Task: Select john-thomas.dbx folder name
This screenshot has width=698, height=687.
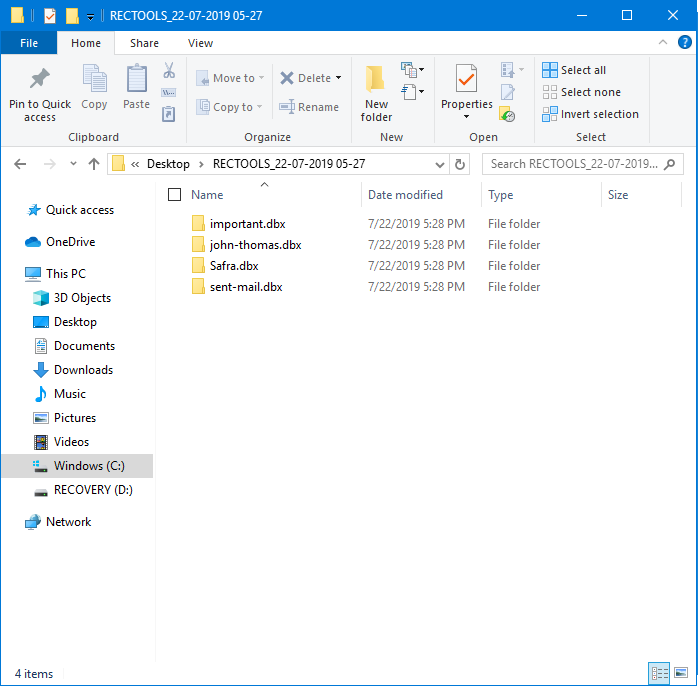Action: 256,245
